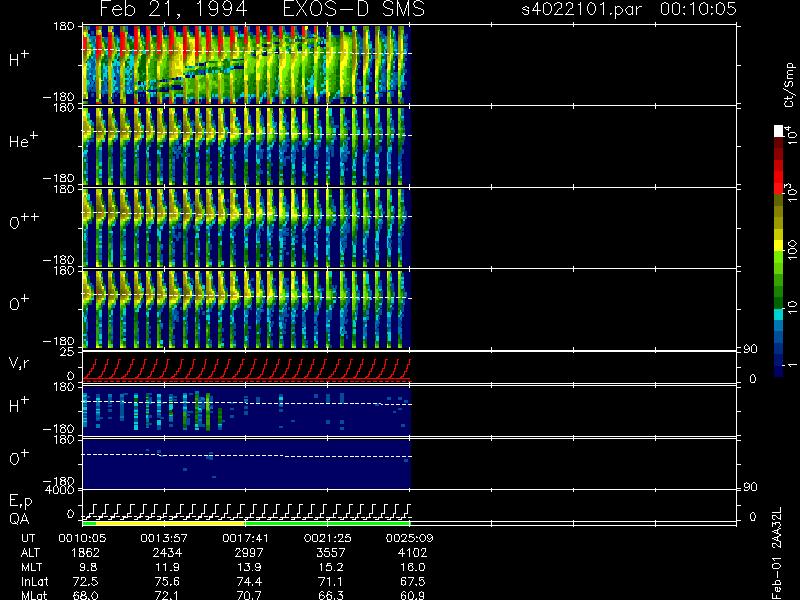Click the cyan segment of the color bar

tap(779, 315)
